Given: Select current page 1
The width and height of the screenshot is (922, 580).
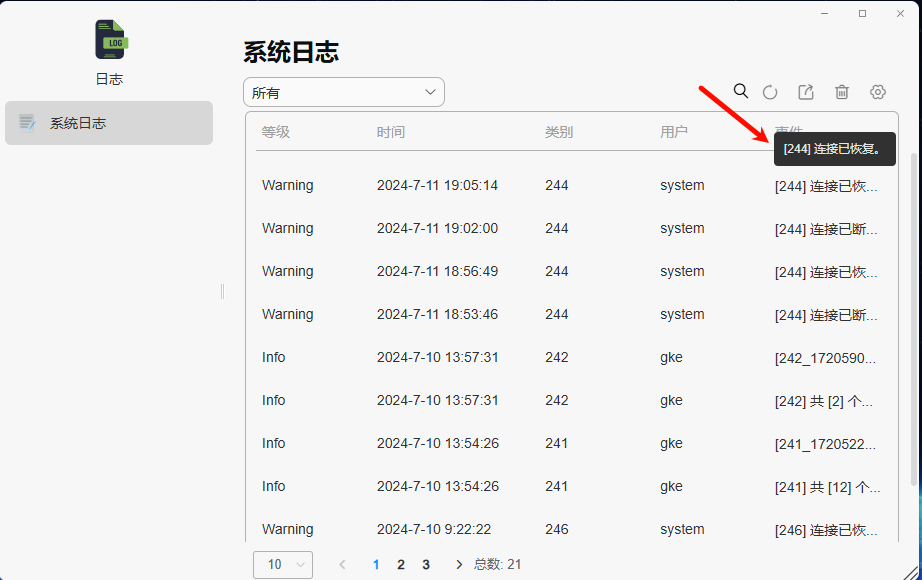Looking at the screenshot, I should (x=376, y=565).
